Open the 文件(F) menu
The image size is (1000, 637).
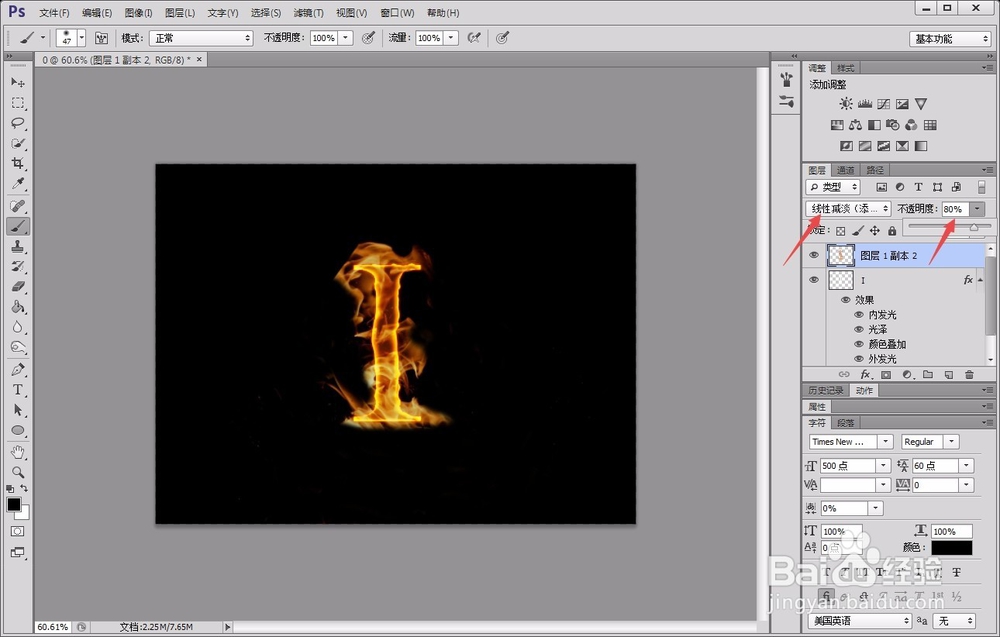54,13
